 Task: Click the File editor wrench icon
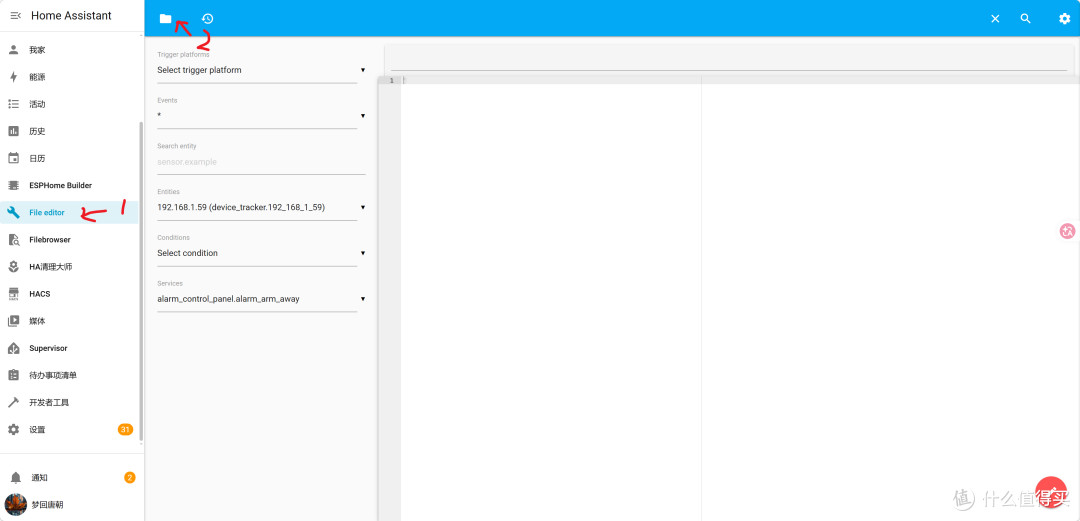[x=13, y=212]
